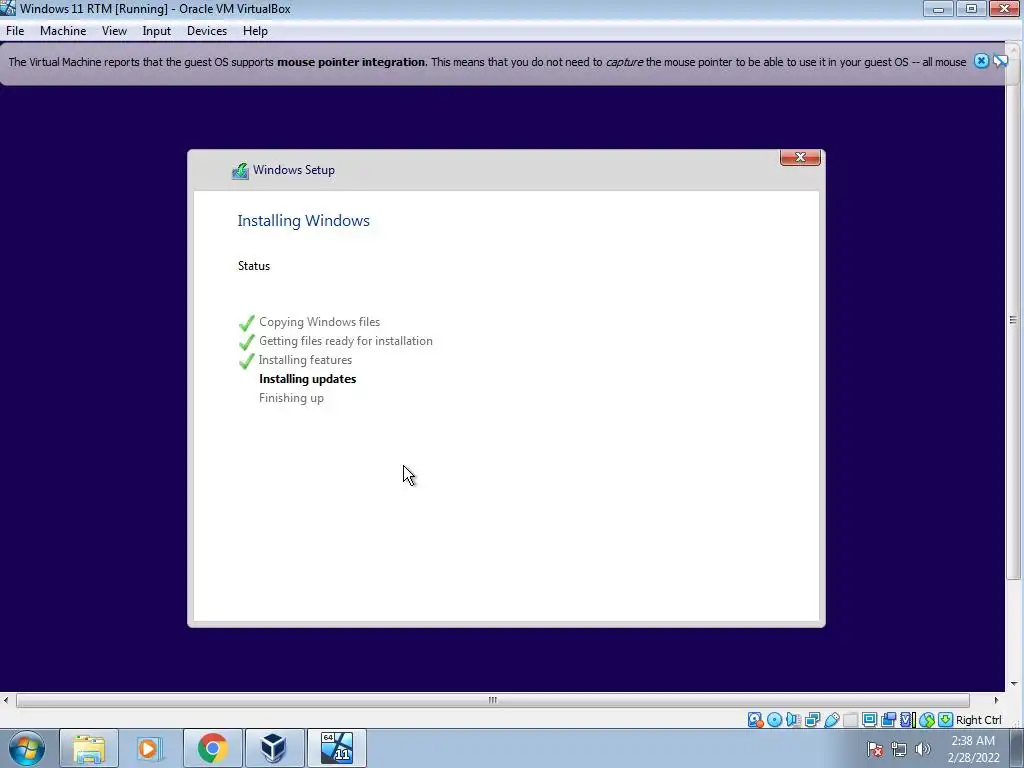Click the optical disk indicator icon

(775, 720)
